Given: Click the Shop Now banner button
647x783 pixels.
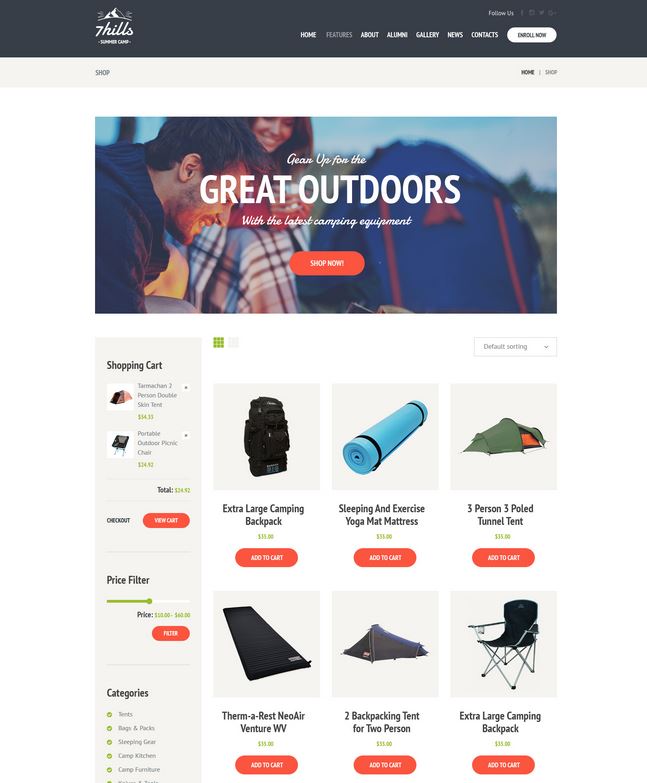Looking at the screenshot, I should 327,263.
